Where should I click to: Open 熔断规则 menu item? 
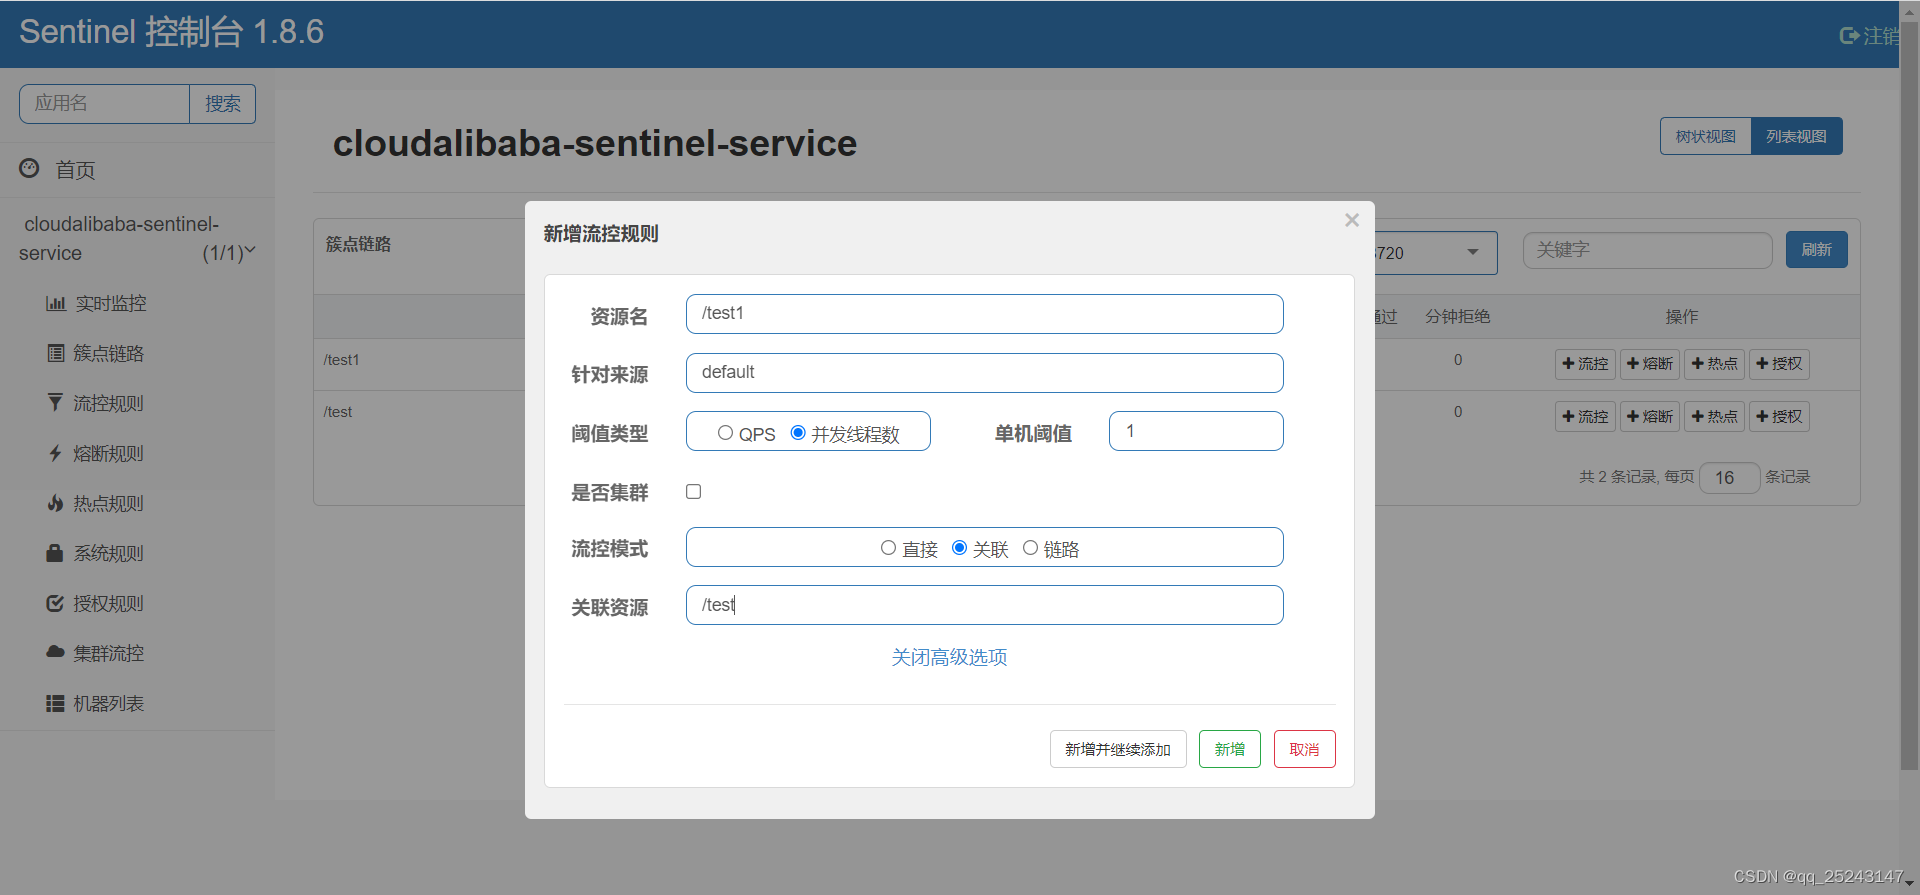(109, 453)
